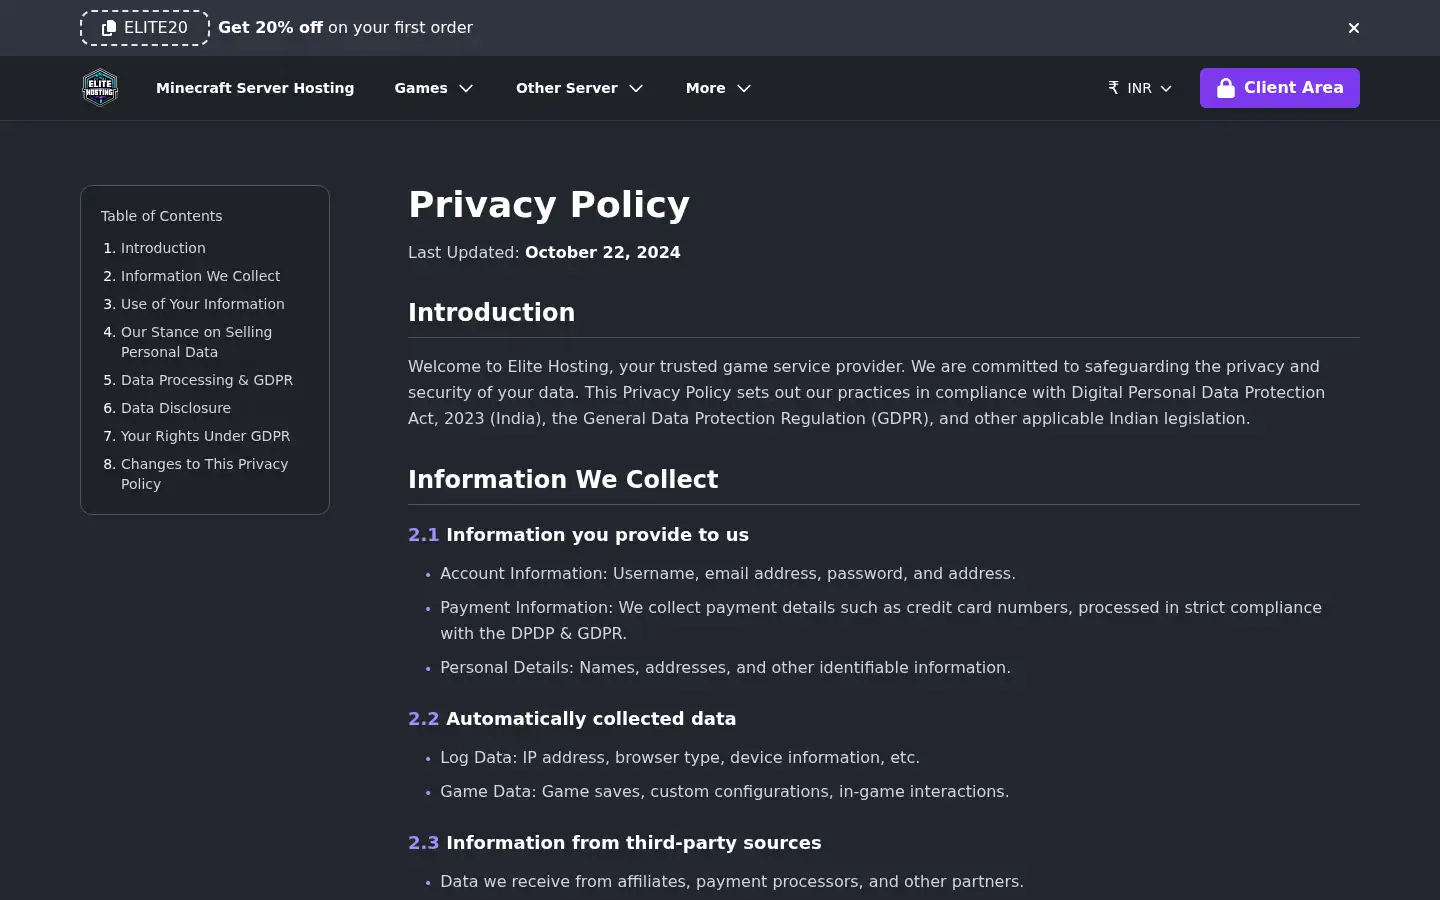
Task: Go to Your Rights Under GDPR
Action: pos(206,436)
